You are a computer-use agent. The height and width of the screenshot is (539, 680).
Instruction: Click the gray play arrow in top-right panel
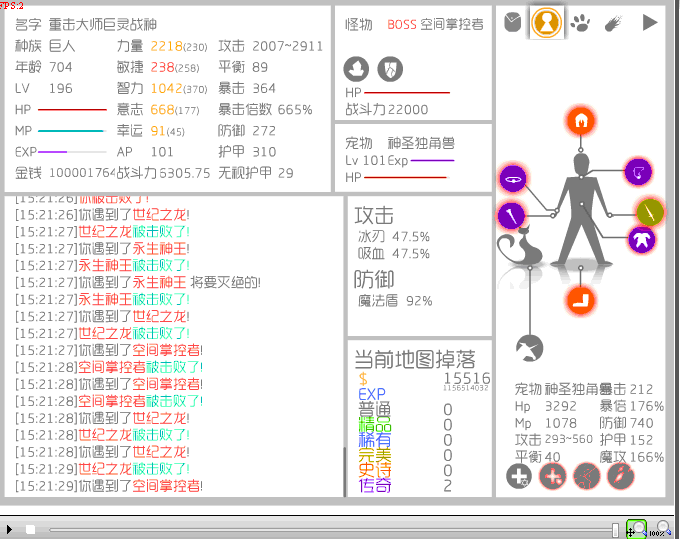pyautogui.click(x=649, y=23)
